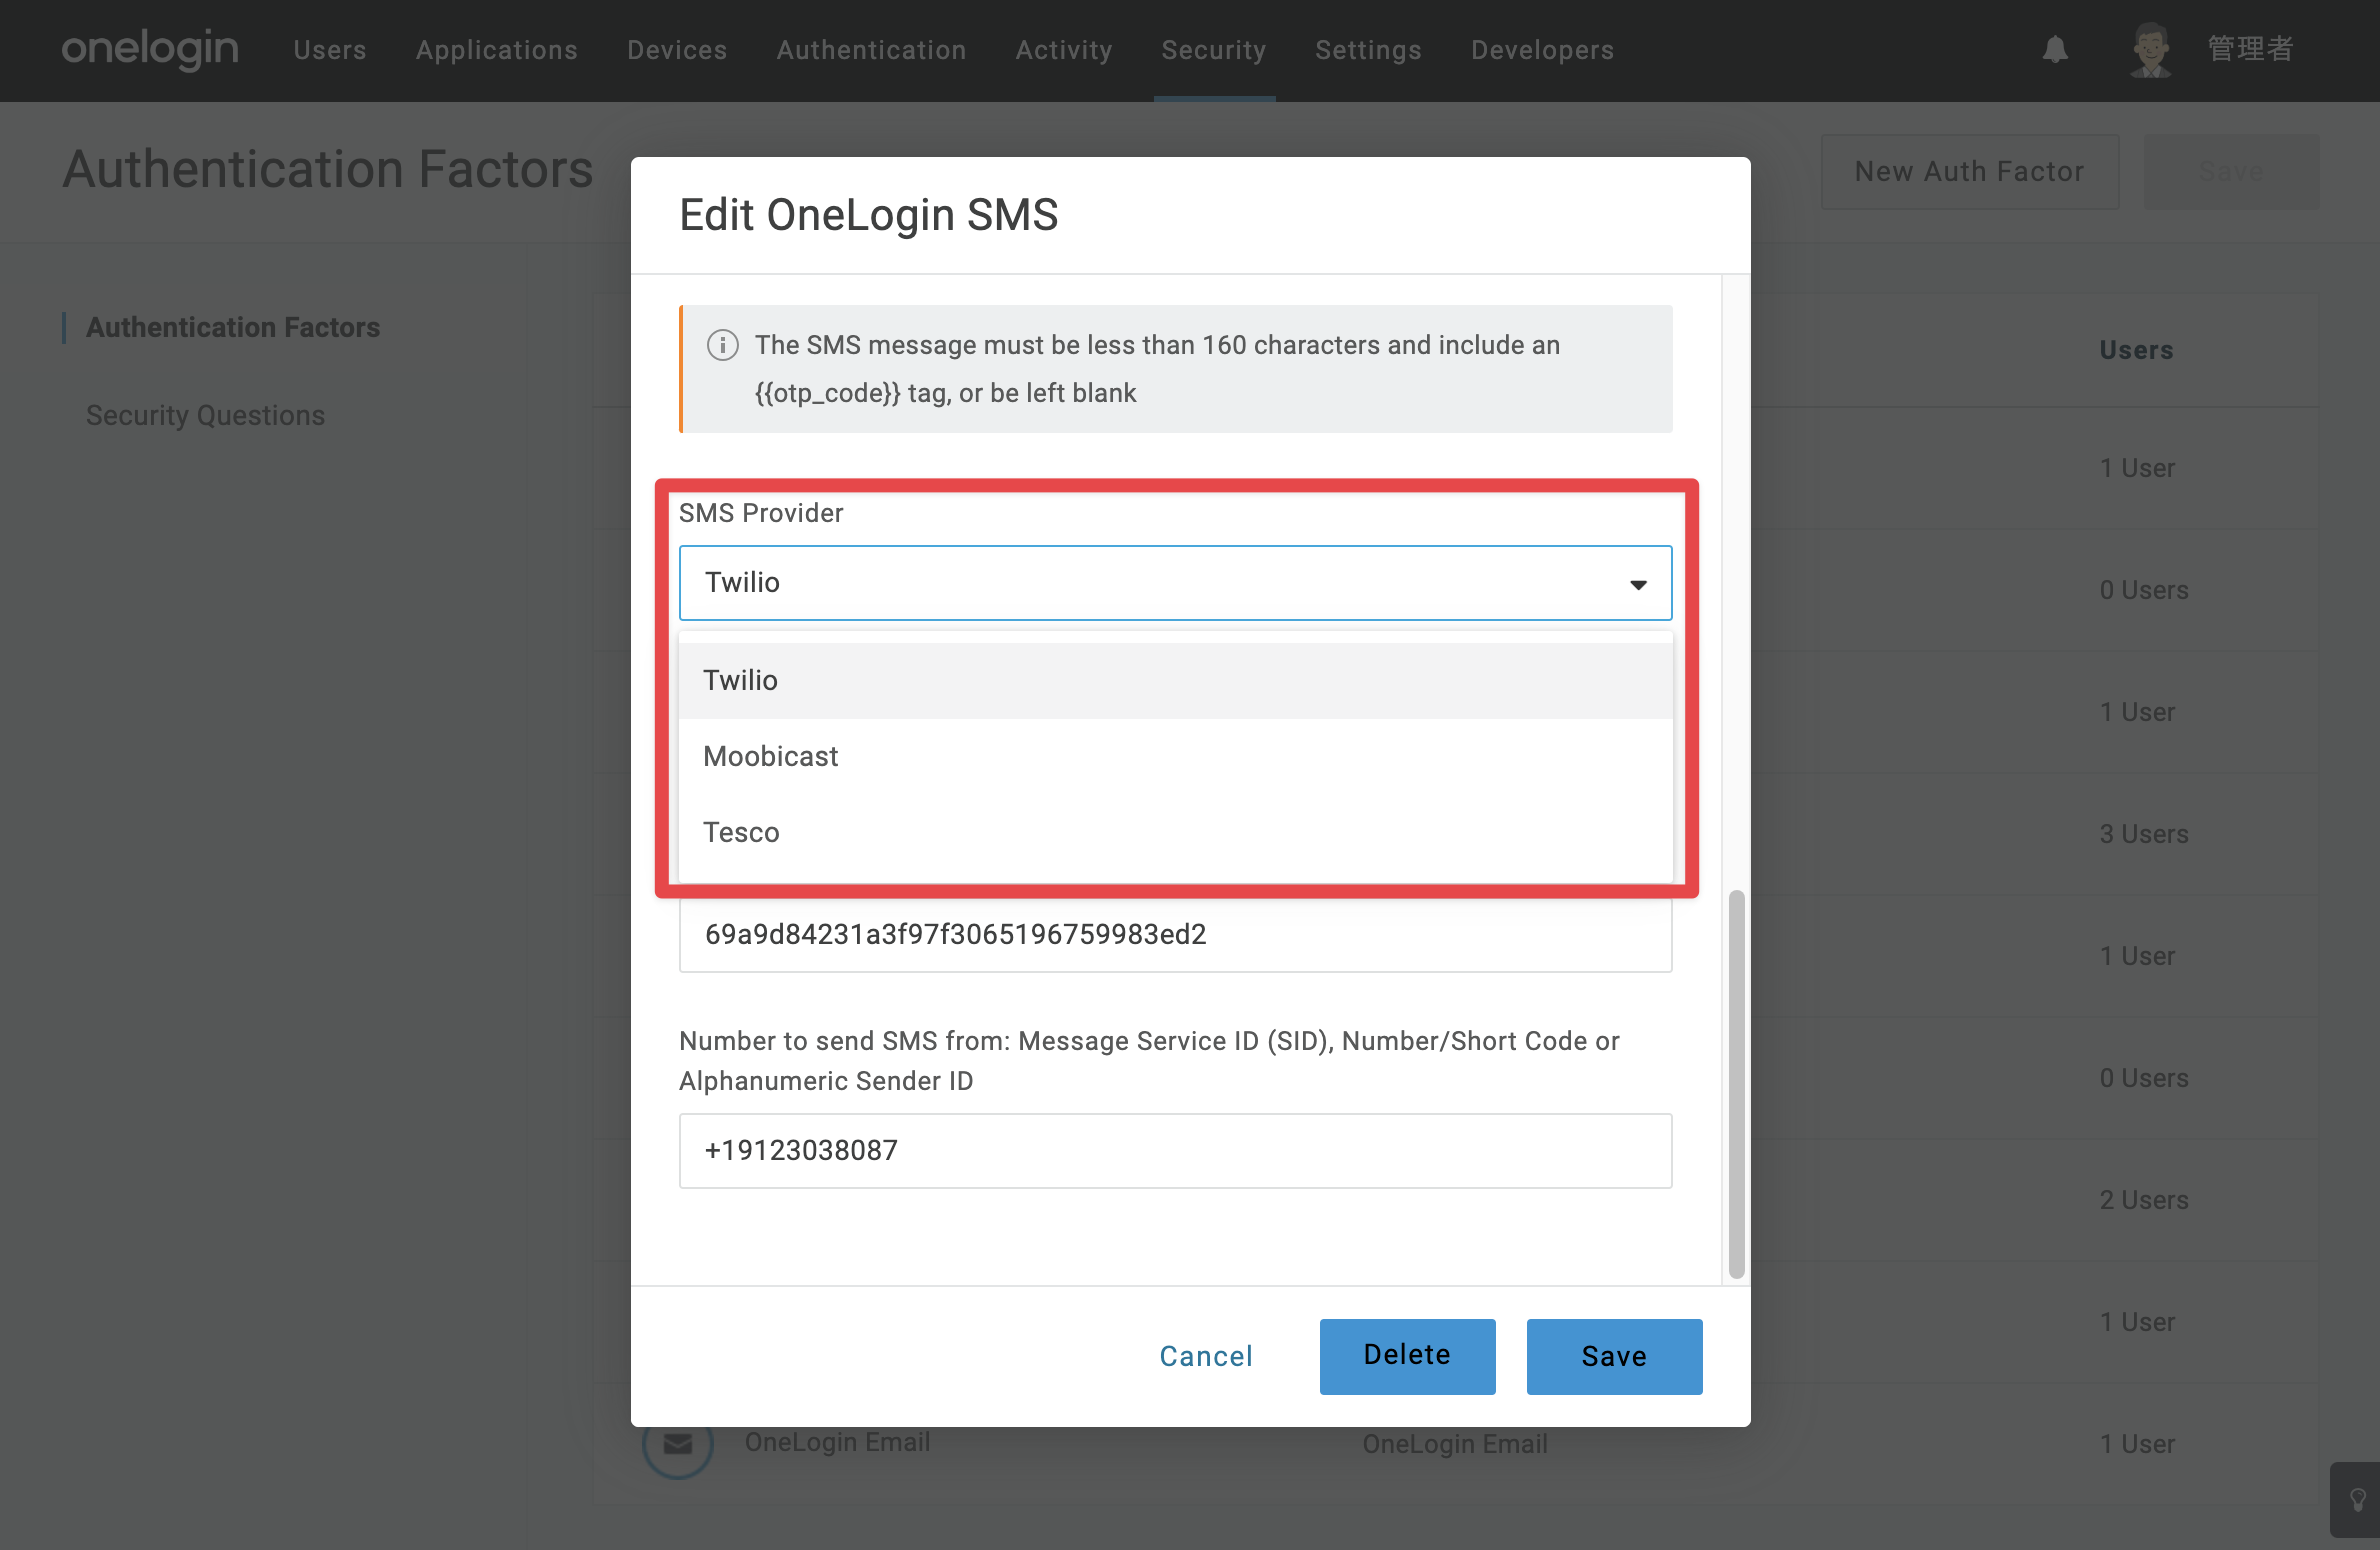Viewport: 2380px width, 1550px height.
Task: Click the token field with 69a9d84231a3f97f...
Action: coord(1175,935)
